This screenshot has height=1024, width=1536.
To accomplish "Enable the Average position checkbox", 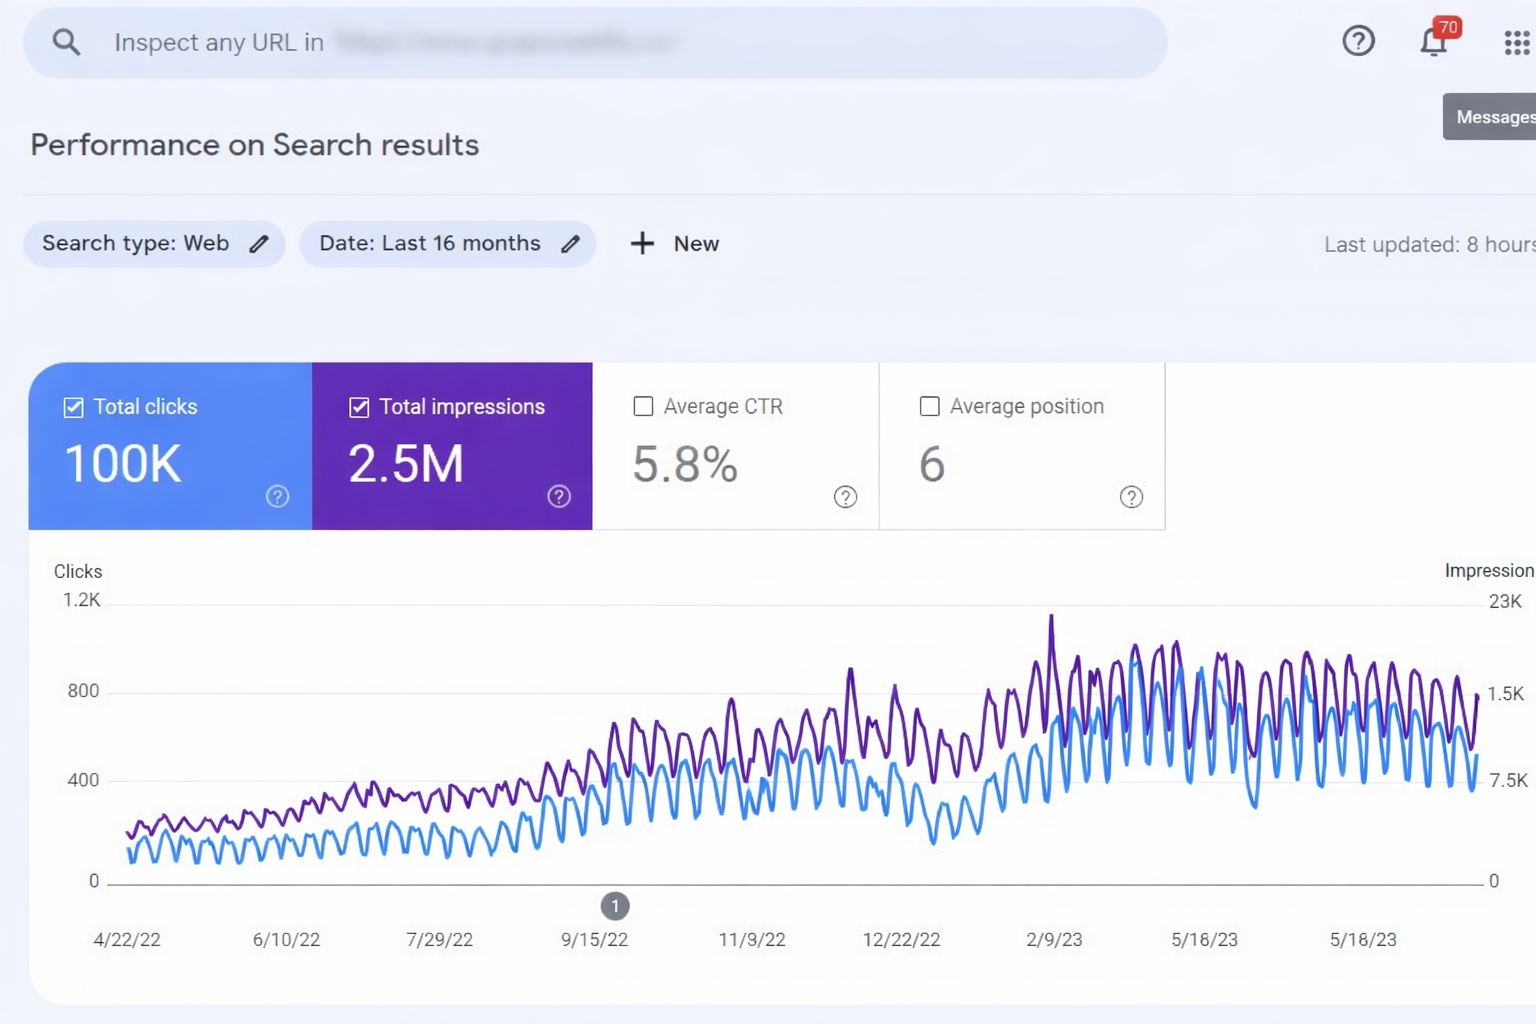I will point(929,406).
